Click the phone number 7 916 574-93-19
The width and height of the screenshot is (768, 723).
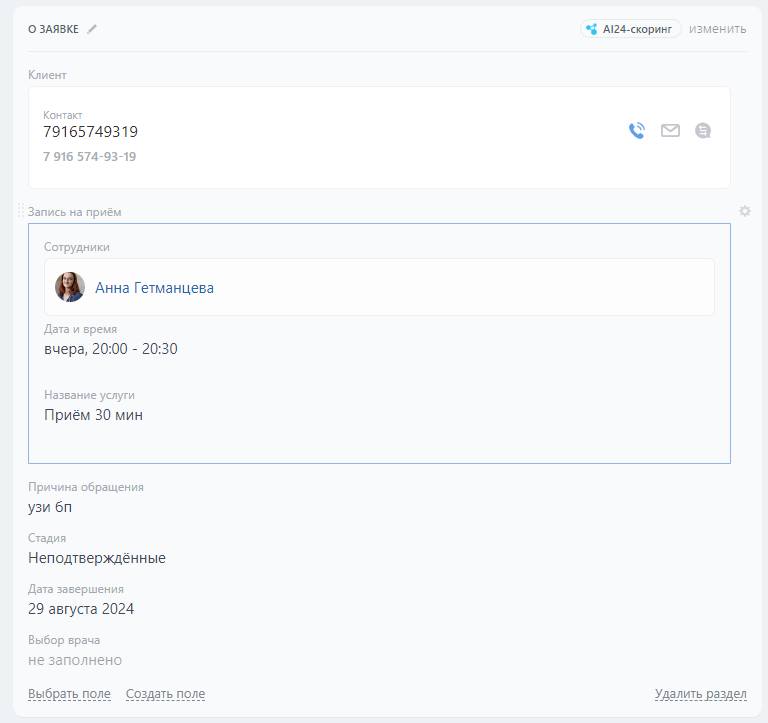(x=89, y=157)
